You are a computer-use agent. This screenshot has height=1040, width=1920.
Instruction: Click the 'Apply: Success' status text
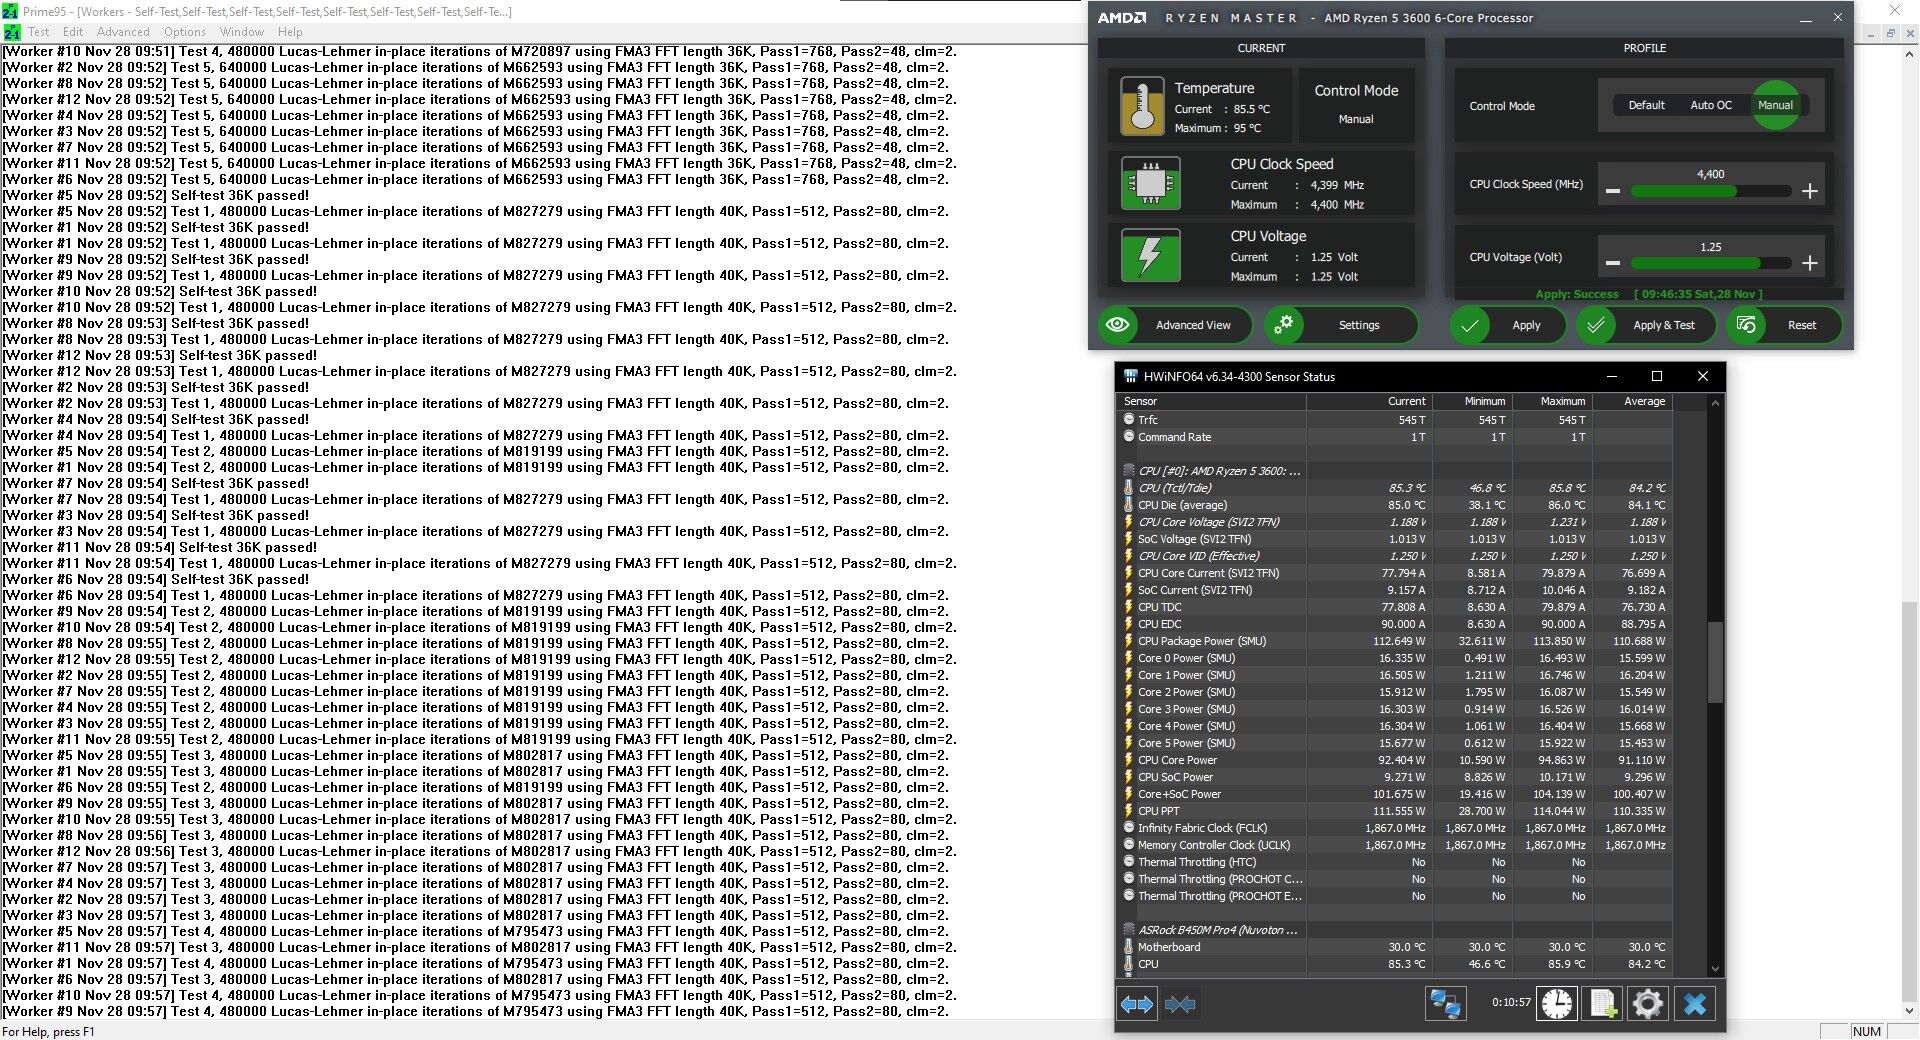point(1577,294)
